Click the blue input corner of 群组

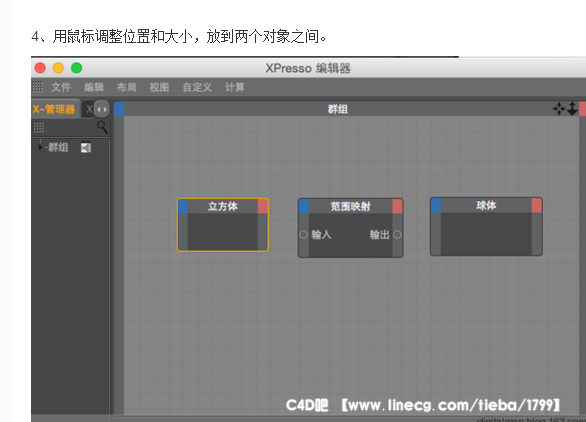[119, 109]
